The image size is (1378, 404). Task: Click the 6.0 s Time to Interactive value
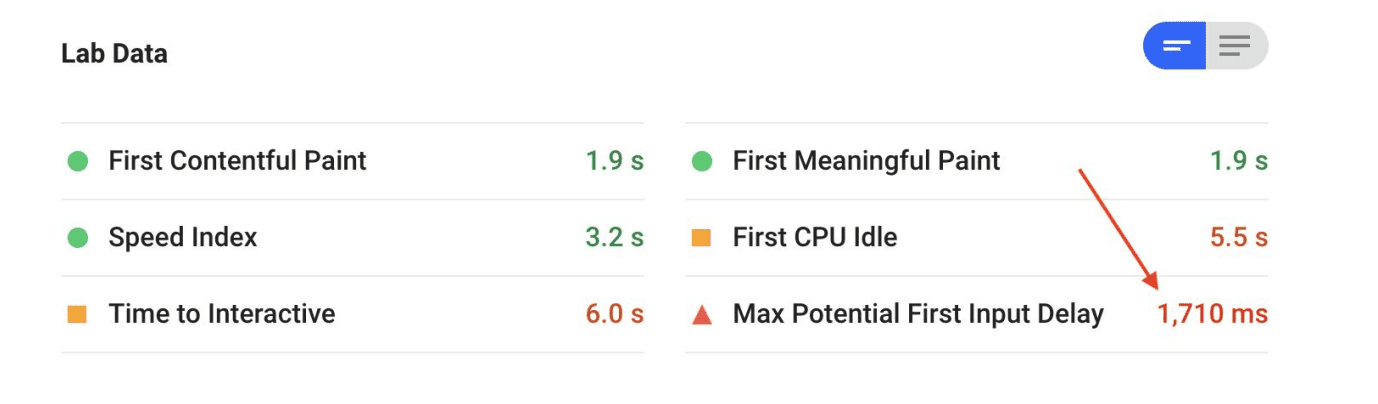pyautogui.click(x=614, y=315)
